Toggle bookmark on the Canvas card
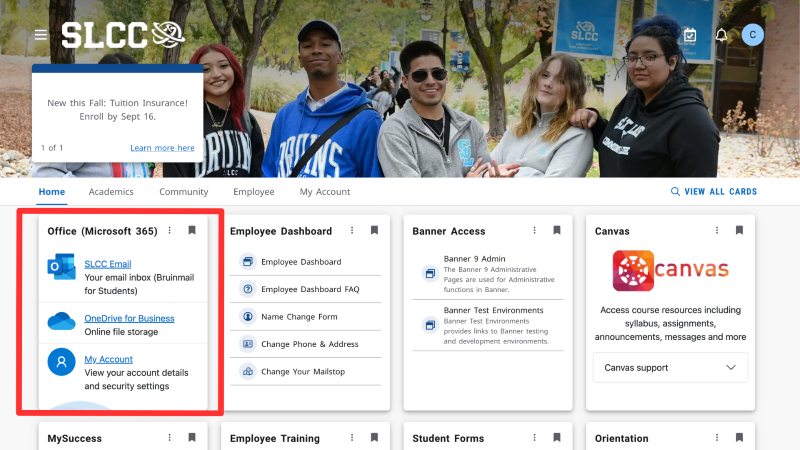This screenshot has width=800, height=450. (x=739, y=230)
